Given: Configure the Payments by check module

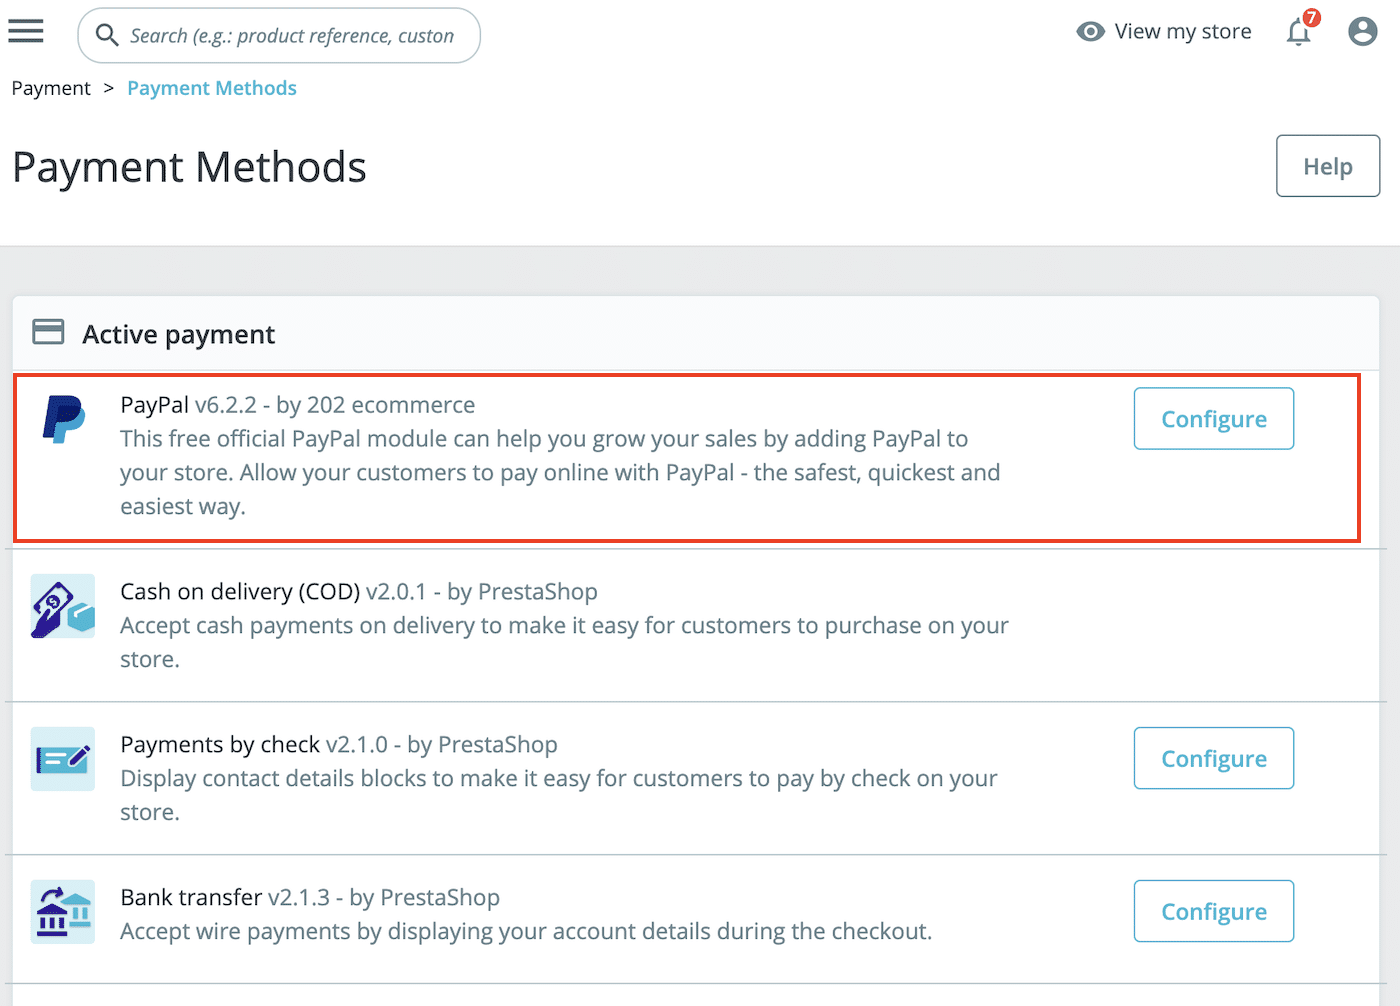Looking at the screenshot, I should pyautogui.click(x=1213, y=758).
